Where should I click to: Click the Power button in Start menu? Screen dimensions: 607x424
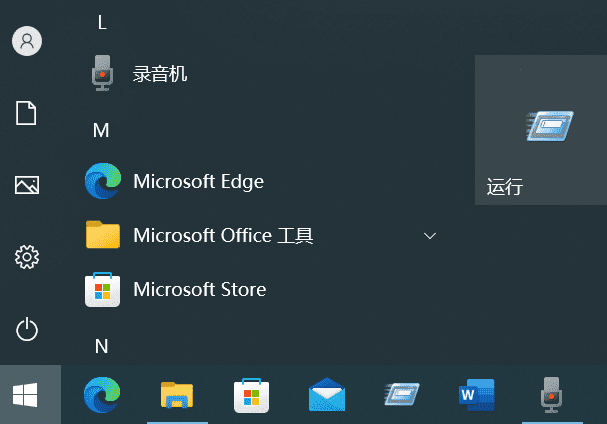coord(26,329)
